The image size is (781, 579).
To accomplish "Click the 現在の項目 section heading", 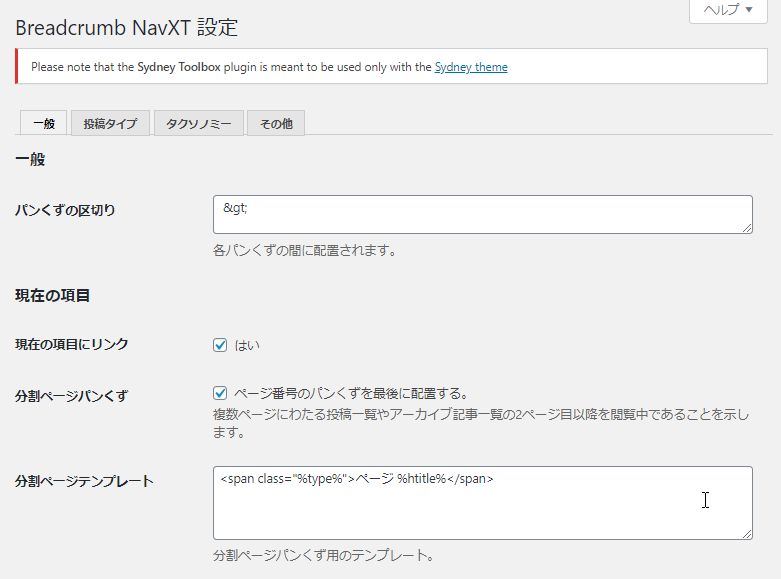I will pos(52,295).
